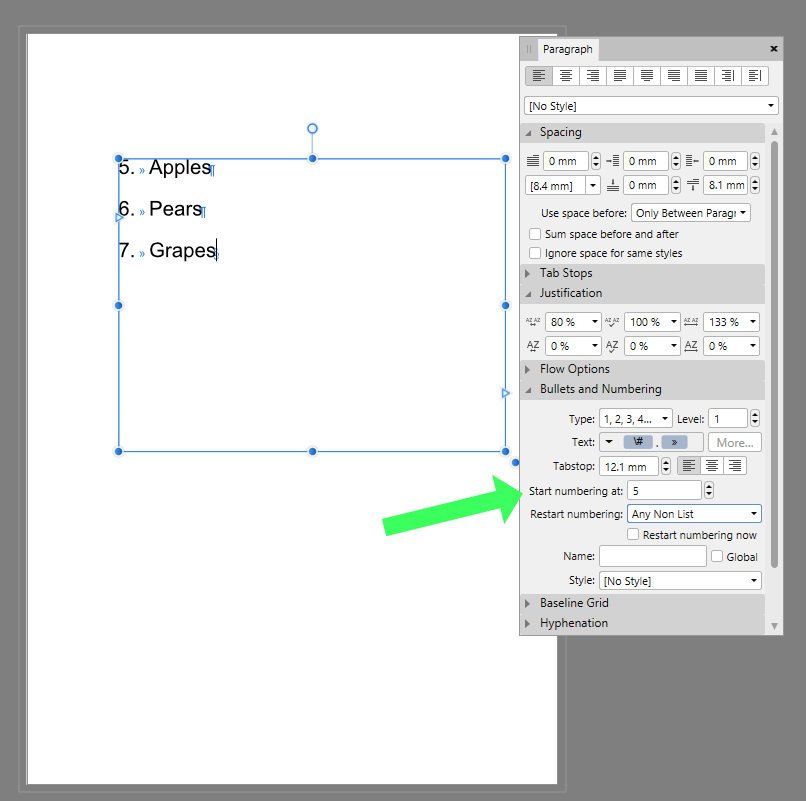Image resolution: width=806 pixels, height=801 pixels.
Task: Click the Tabstop 12.1 mm field
Action: coord(629,466)
